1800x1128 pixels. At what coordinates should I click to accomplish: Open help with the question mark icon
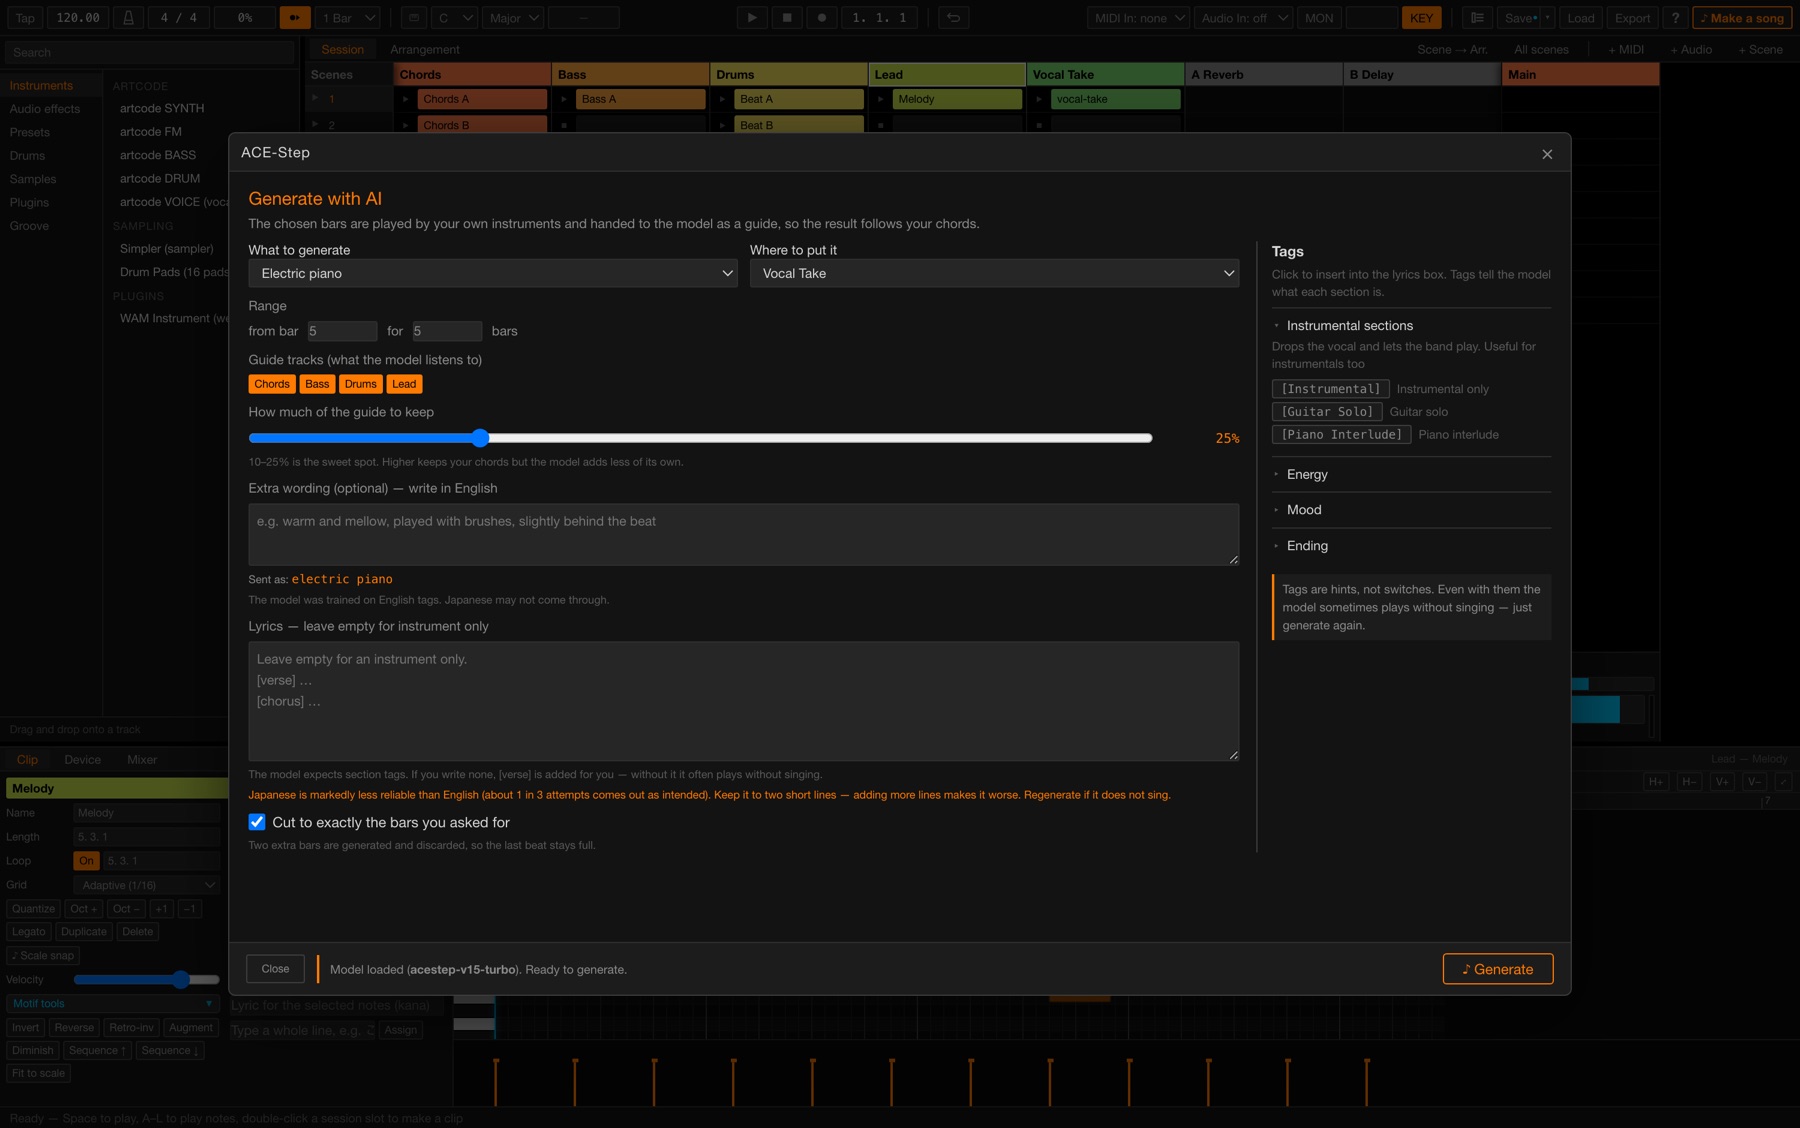1676,18
